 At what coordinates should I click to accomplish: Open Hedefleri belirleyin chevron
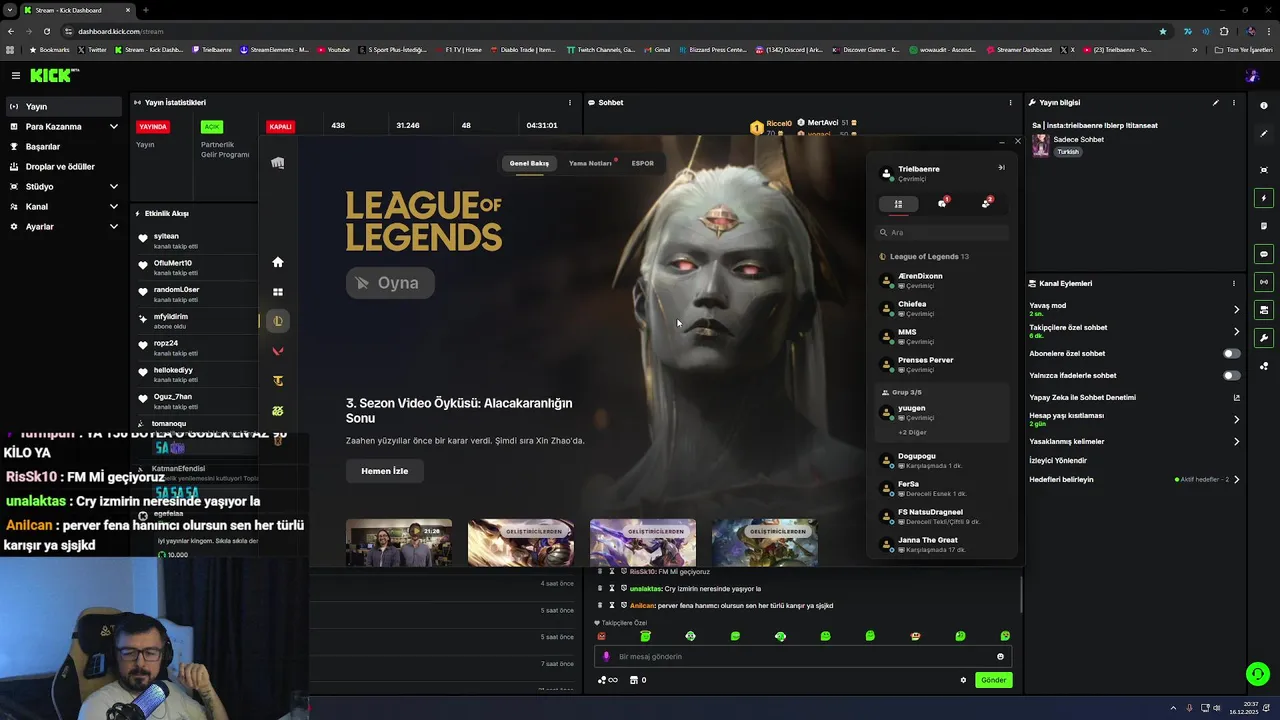pos(1236,479)
